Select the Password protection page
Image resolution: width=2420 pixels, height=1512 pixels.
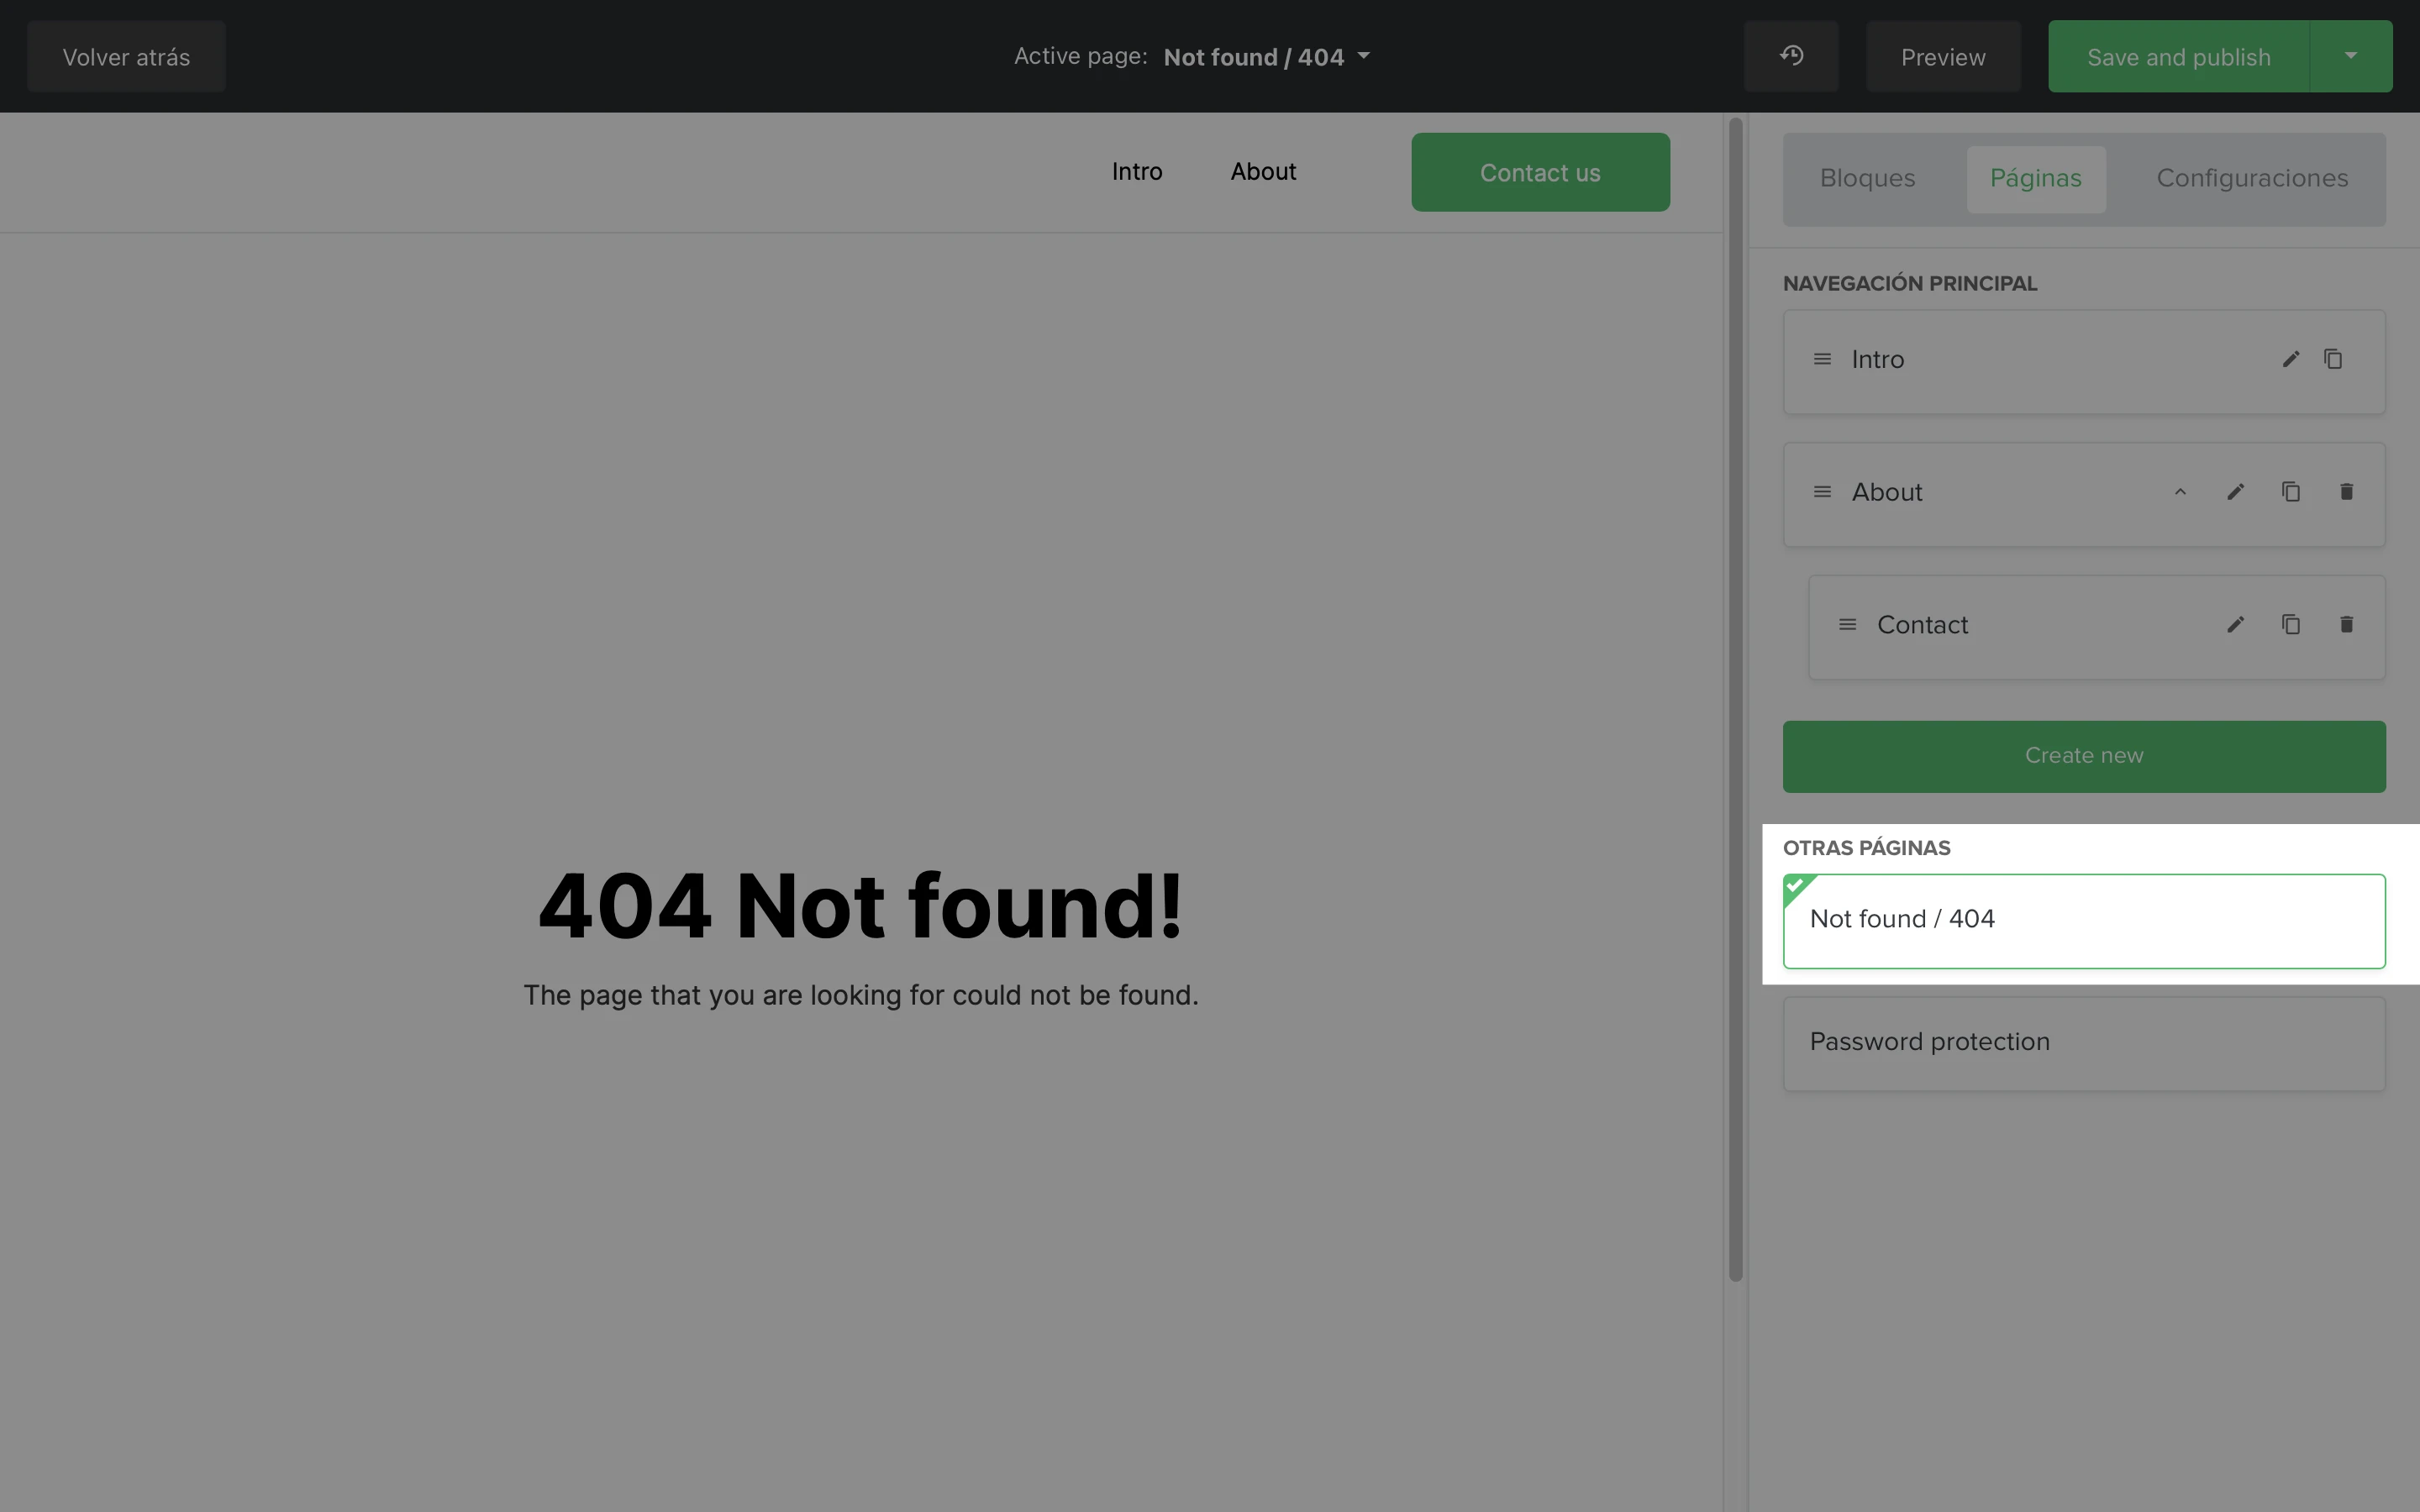[2084, 1043]
